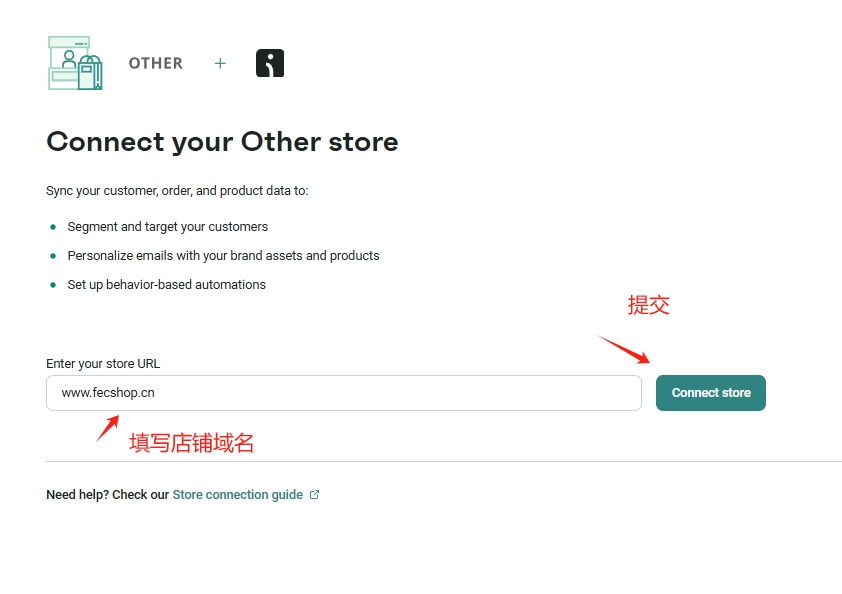This screenshot has height=594, width=842.
Task: Click the Need help? Check our text
Action: click(x=107, y=494)
